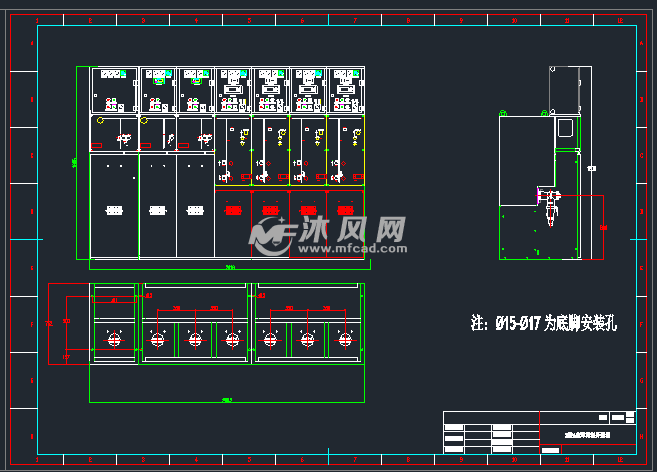This screenshot has width=657, height=472.
Task: Click the green overall width dimension under front view
Action: (x=230, y=267)
